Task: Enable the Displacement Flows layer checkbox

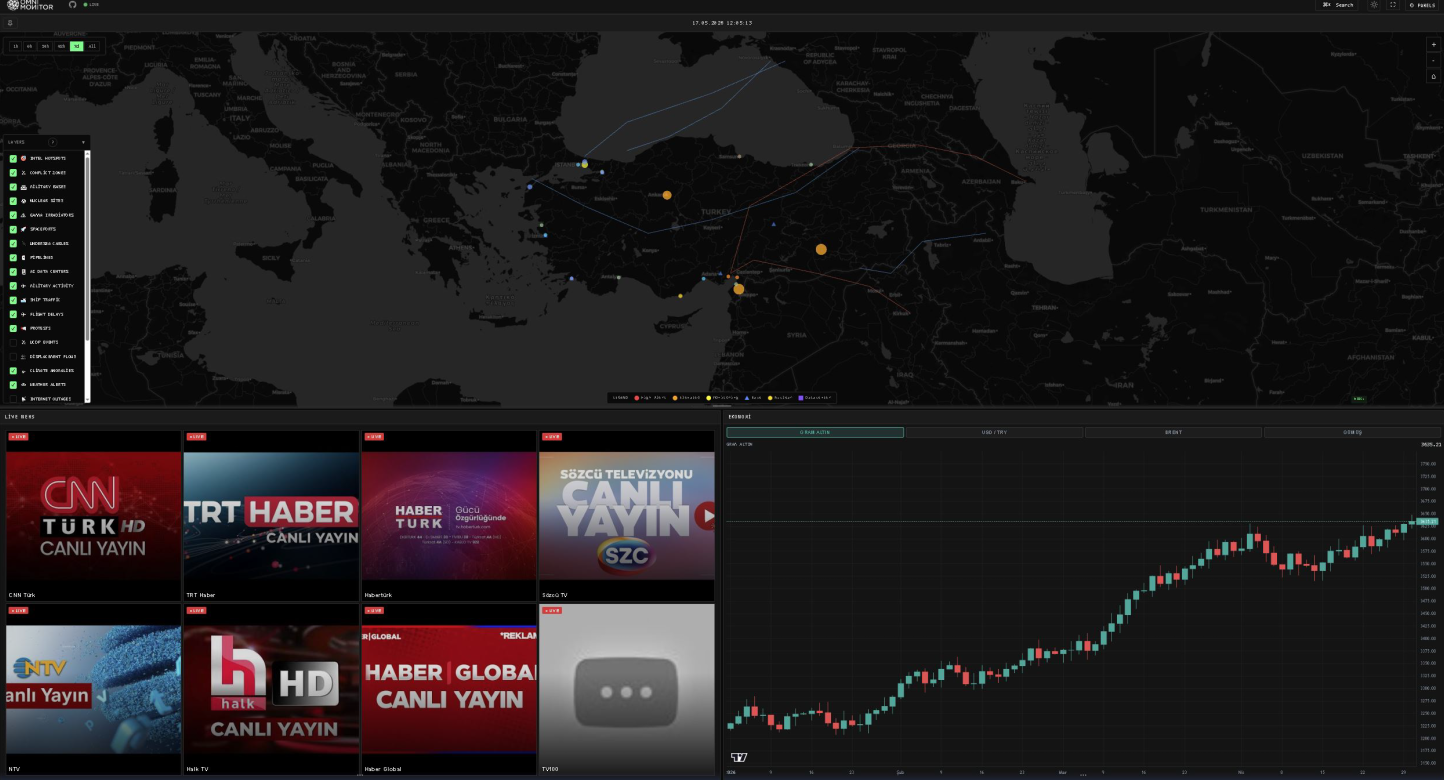Action: coord(13,356)
